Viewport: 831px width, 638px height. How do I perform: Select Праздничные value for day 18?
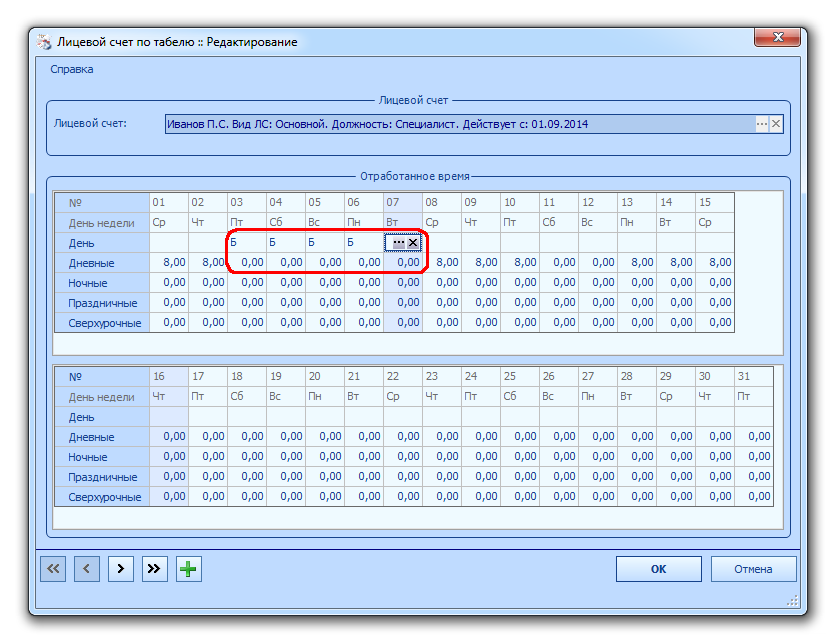tap(247, 477)
